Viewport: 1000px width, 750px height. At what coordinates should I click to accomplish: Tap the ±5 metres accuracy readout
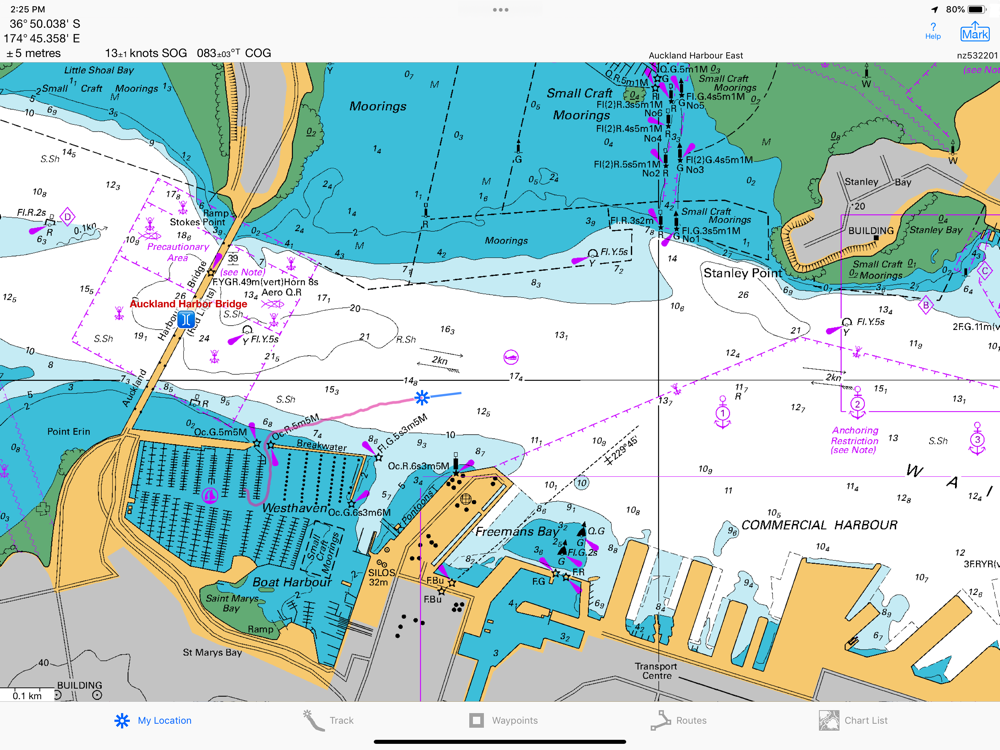pos(33,53)
